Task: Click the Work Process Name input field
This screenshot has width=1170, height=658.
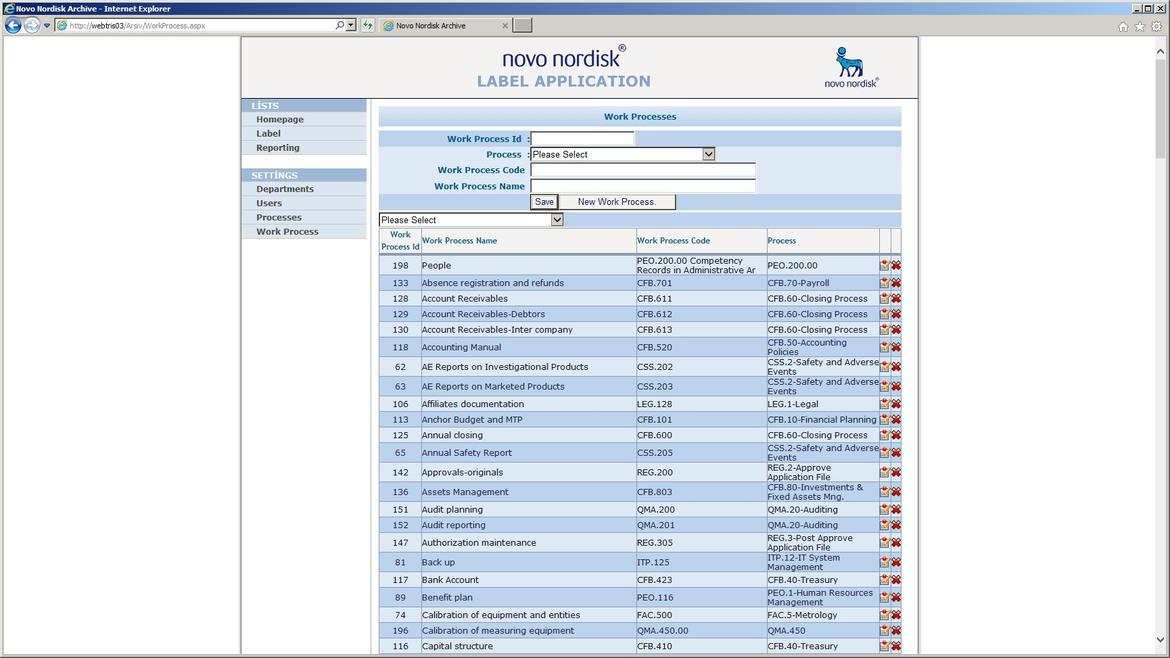Action: pyautogui.click(x=642, y=187)
